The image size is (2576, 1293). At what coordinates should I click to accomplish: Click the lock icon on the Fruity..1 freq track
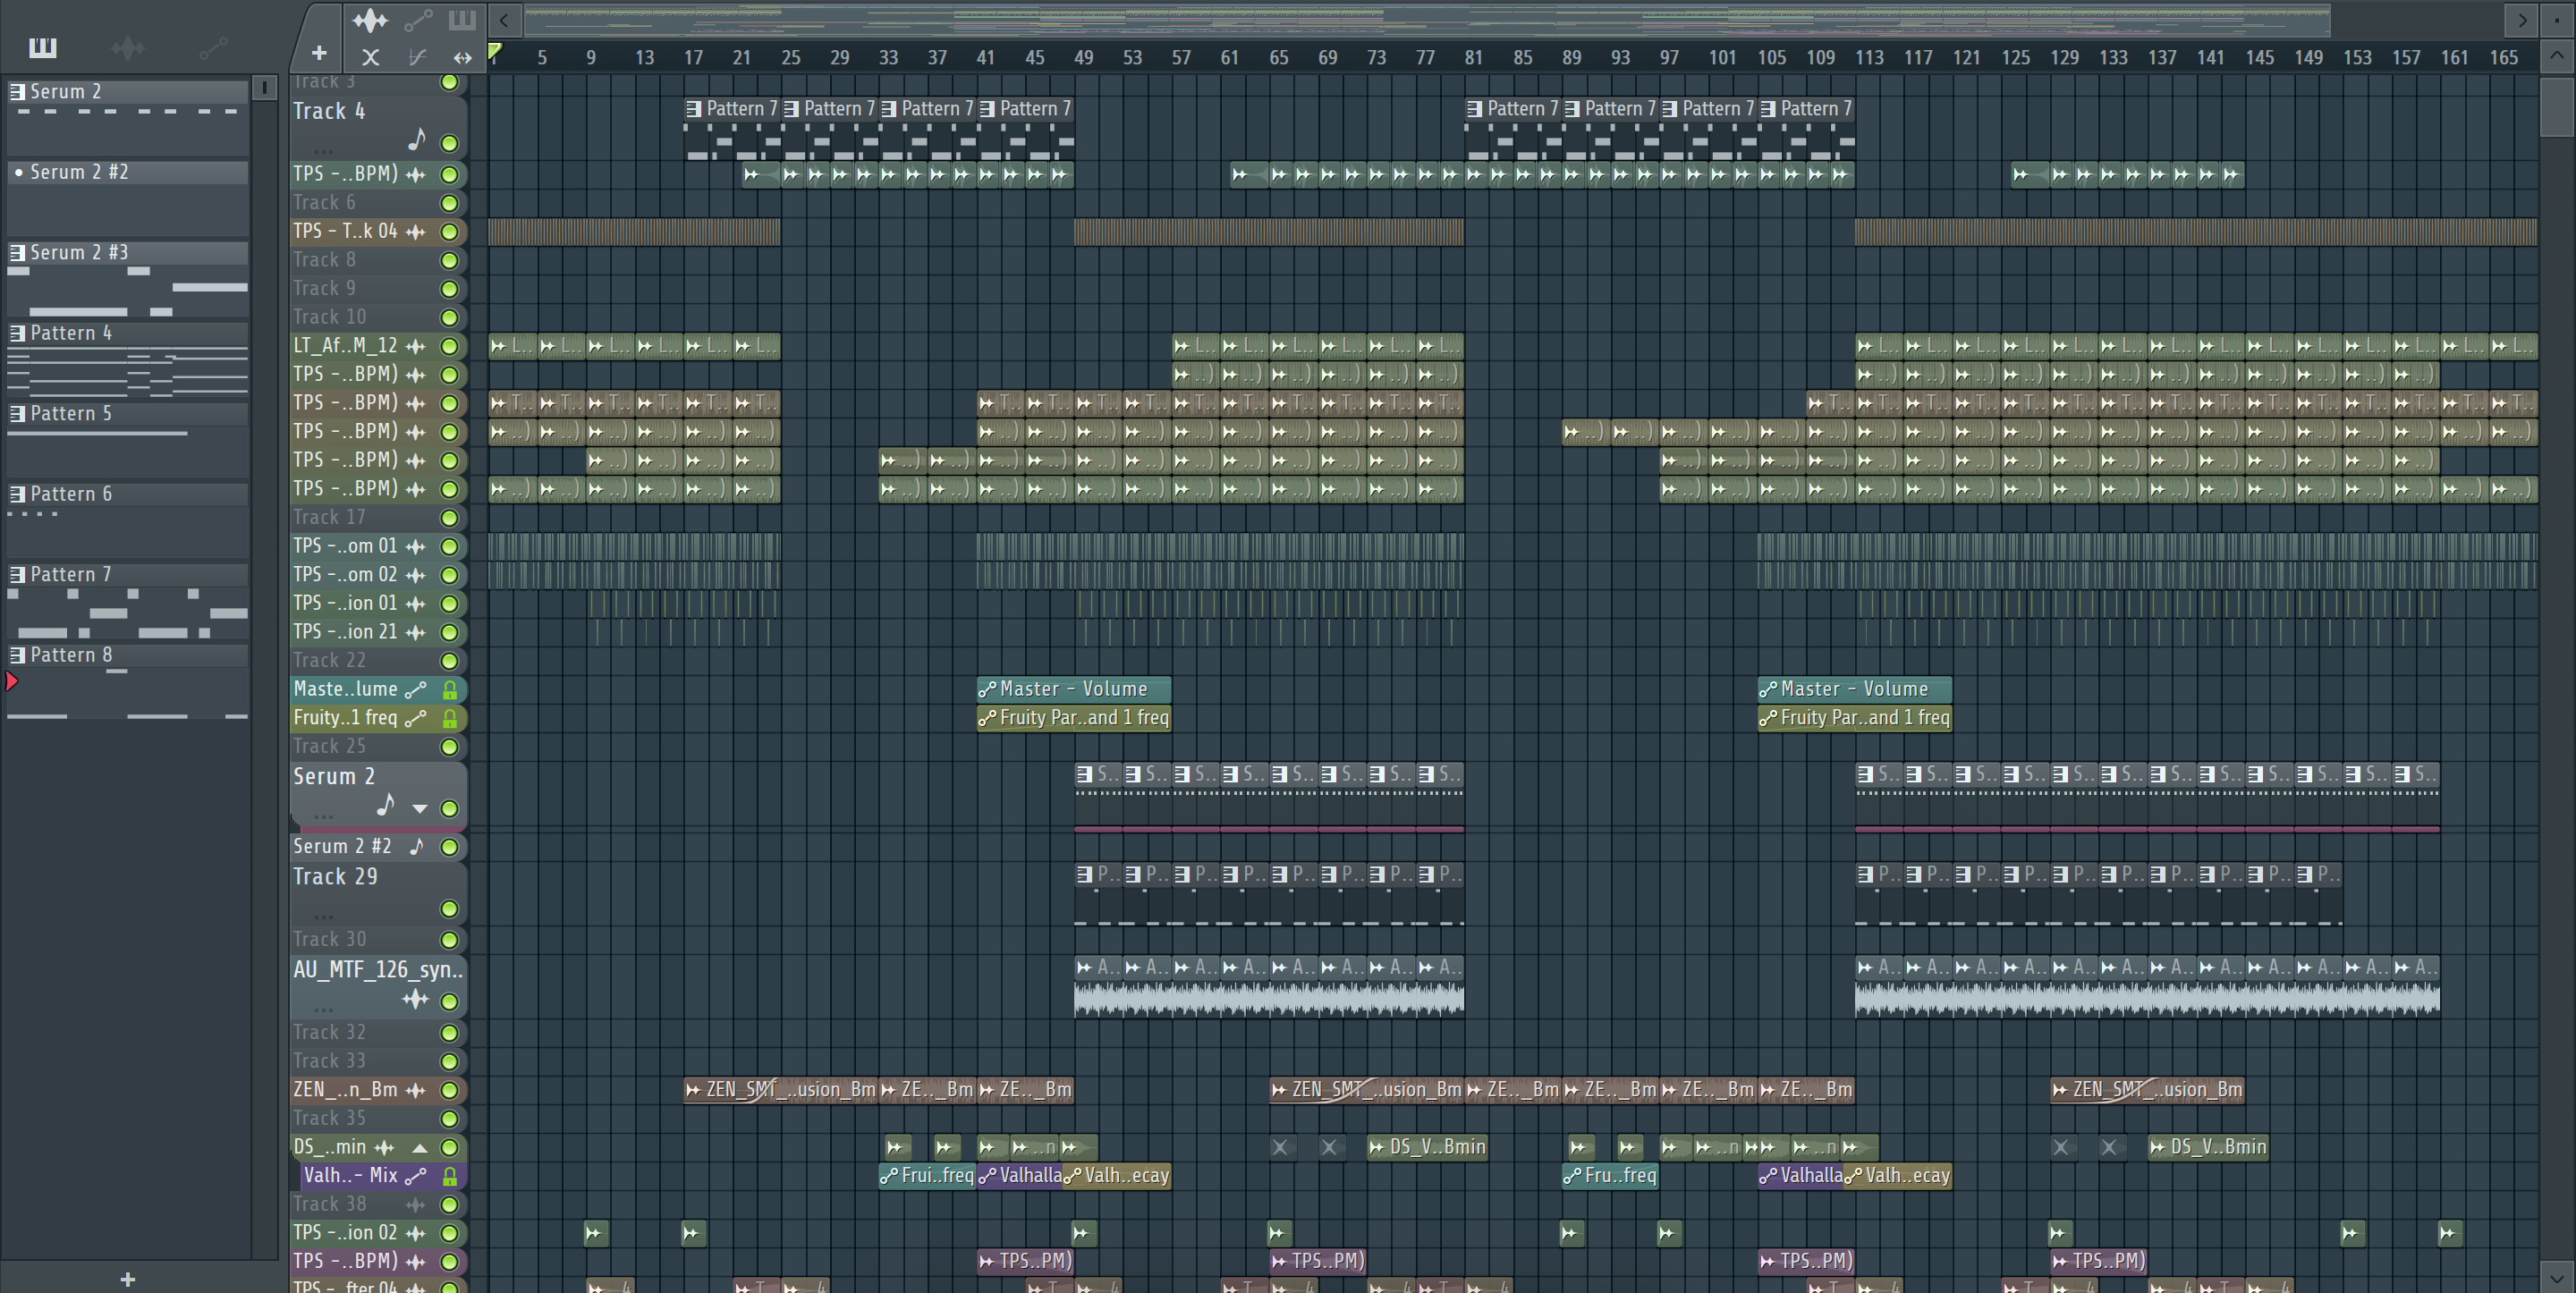450,718
